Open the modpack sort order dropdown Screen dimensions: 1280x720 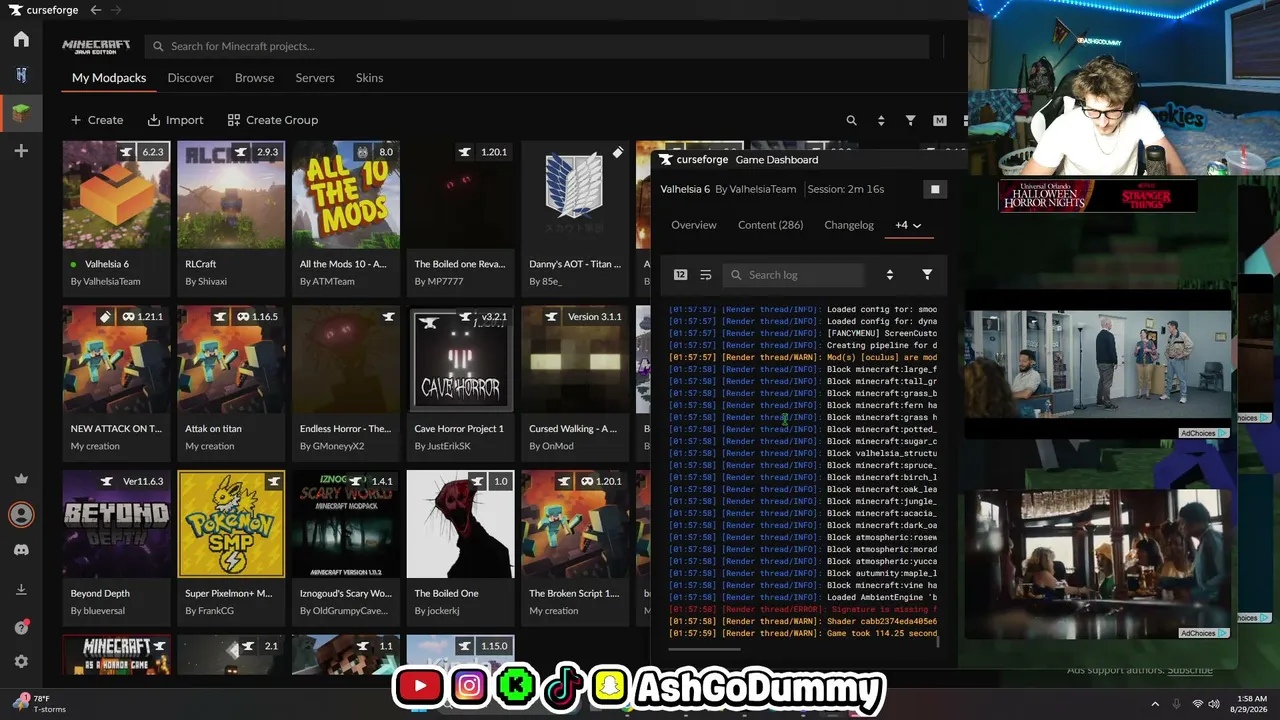tap(881, 120)
